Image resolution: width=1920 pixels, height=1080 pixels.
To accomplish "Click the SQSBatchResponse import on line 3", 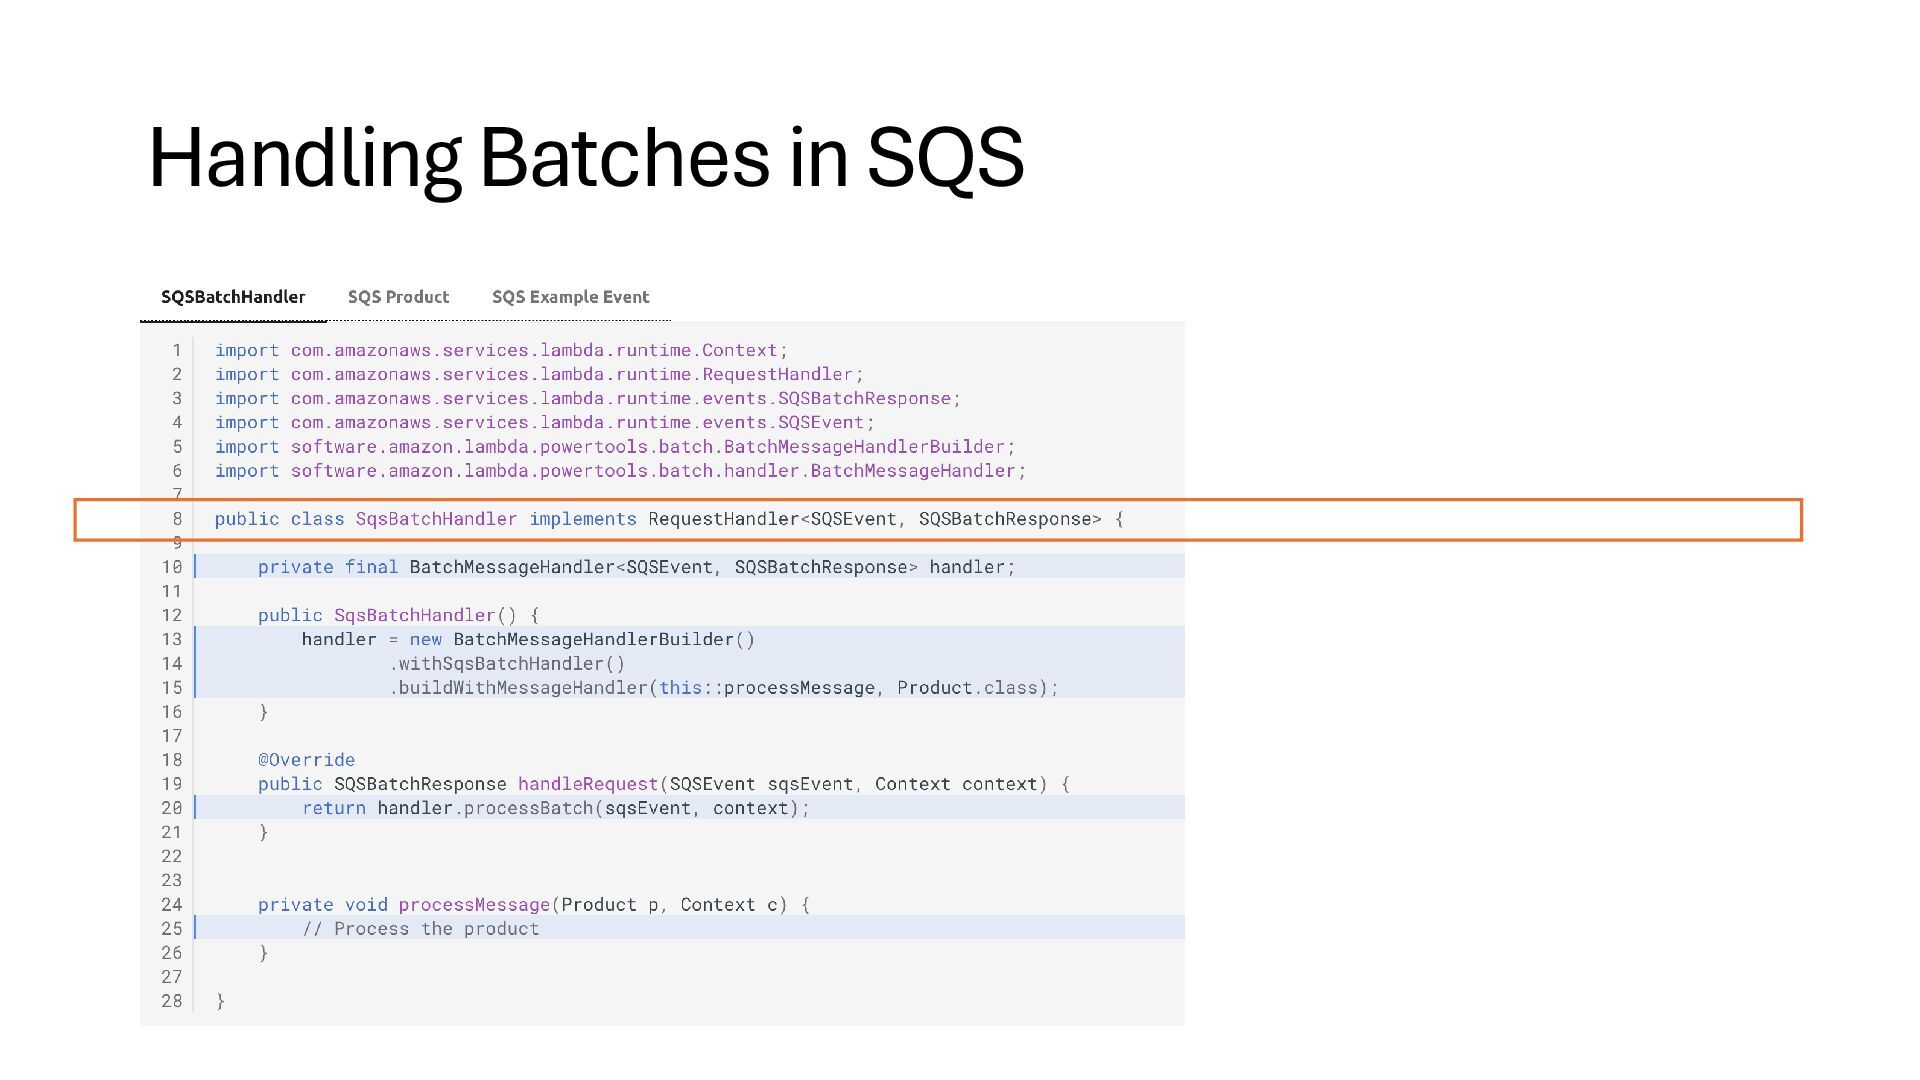I will coord(588,398).
